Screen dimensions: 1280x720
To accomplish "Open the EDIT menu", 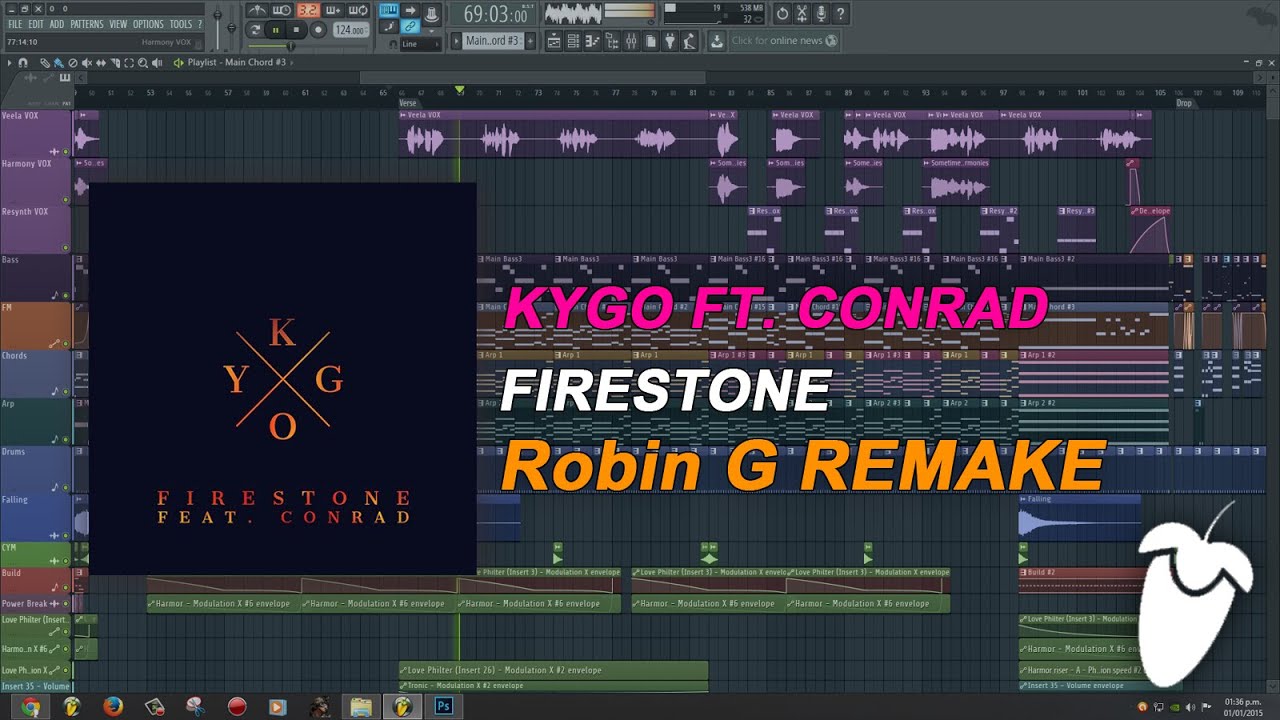I will point(36,24).
